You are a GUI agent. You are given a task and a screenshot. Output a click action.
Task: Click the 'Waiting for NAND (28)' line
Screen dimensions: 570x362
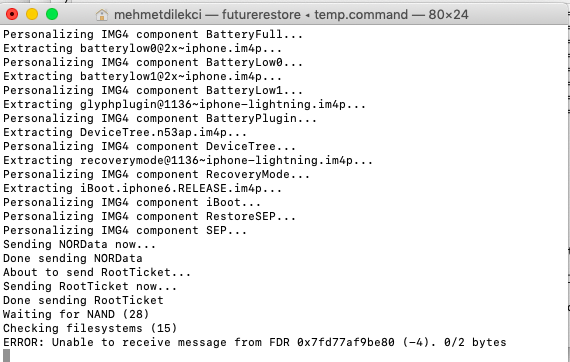click(x=76, y=314)
